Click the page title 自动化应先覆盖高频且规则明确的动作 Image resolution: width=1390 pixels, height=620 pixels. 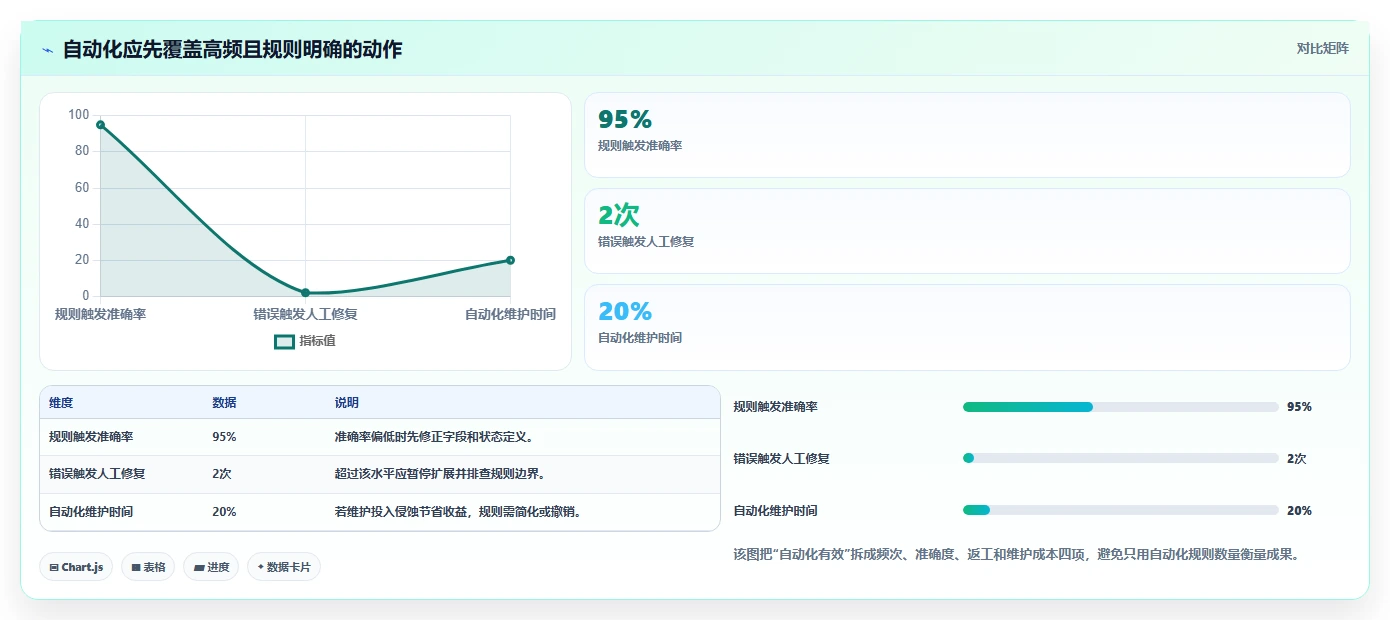232,50
